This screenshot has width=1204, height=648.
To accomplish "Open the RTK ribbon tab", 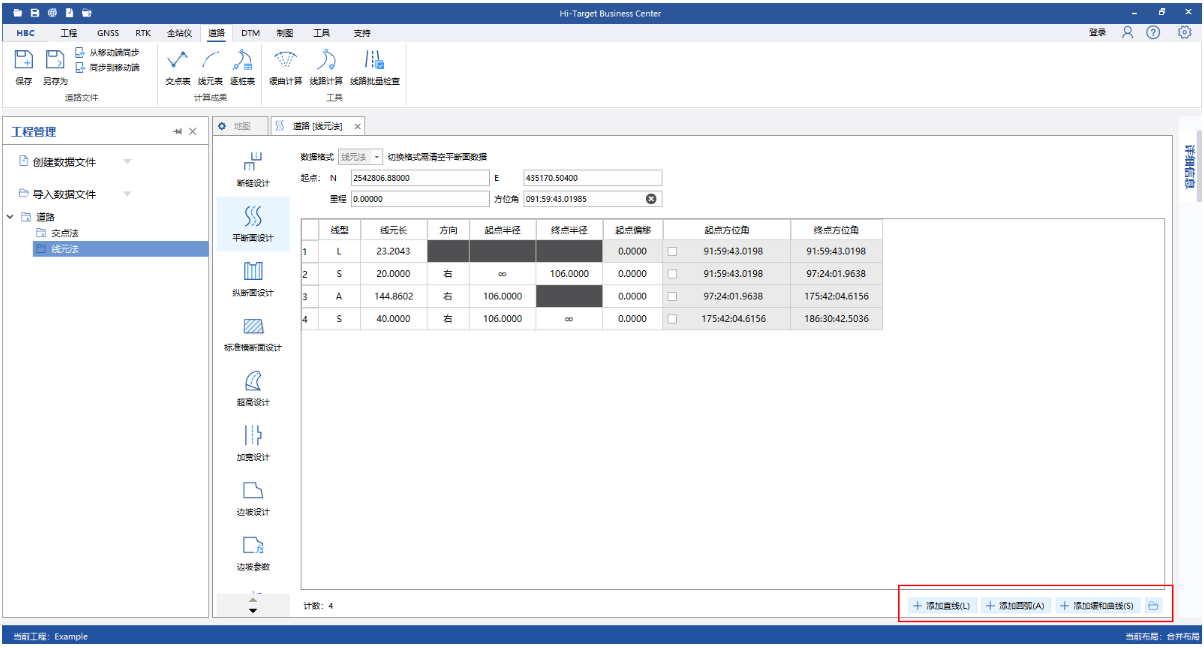I will coord(143,33).
